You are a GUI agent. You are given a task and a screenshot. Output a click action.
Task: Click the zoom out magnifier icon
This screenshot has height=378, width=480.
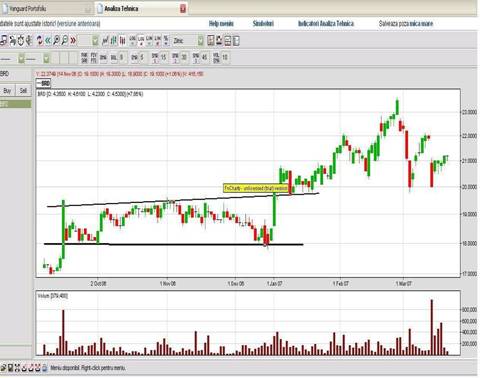[x=65, y=40]
